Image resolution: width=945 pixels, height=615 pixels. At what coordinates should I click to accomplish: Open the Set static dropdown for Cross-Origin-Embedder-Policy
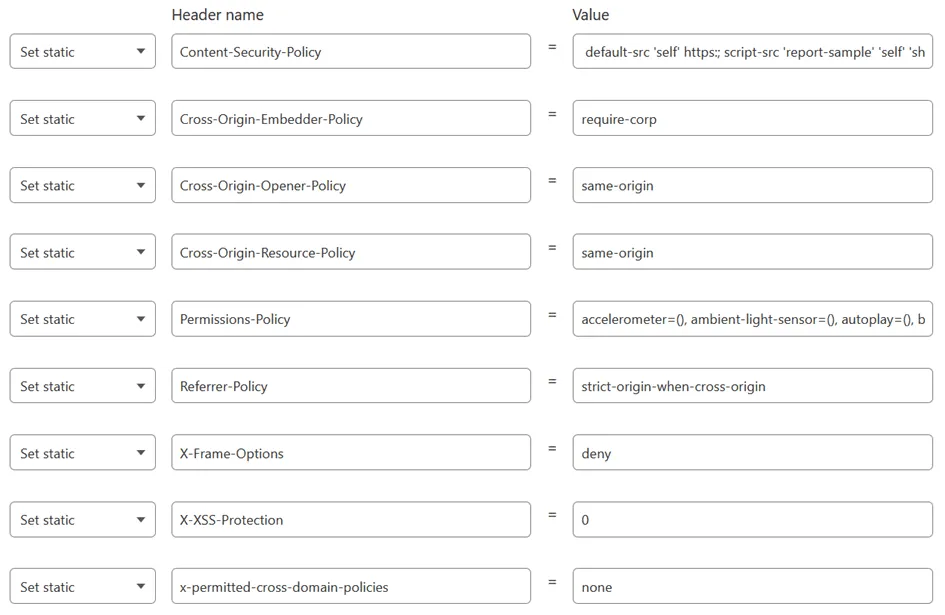[82, 119]
